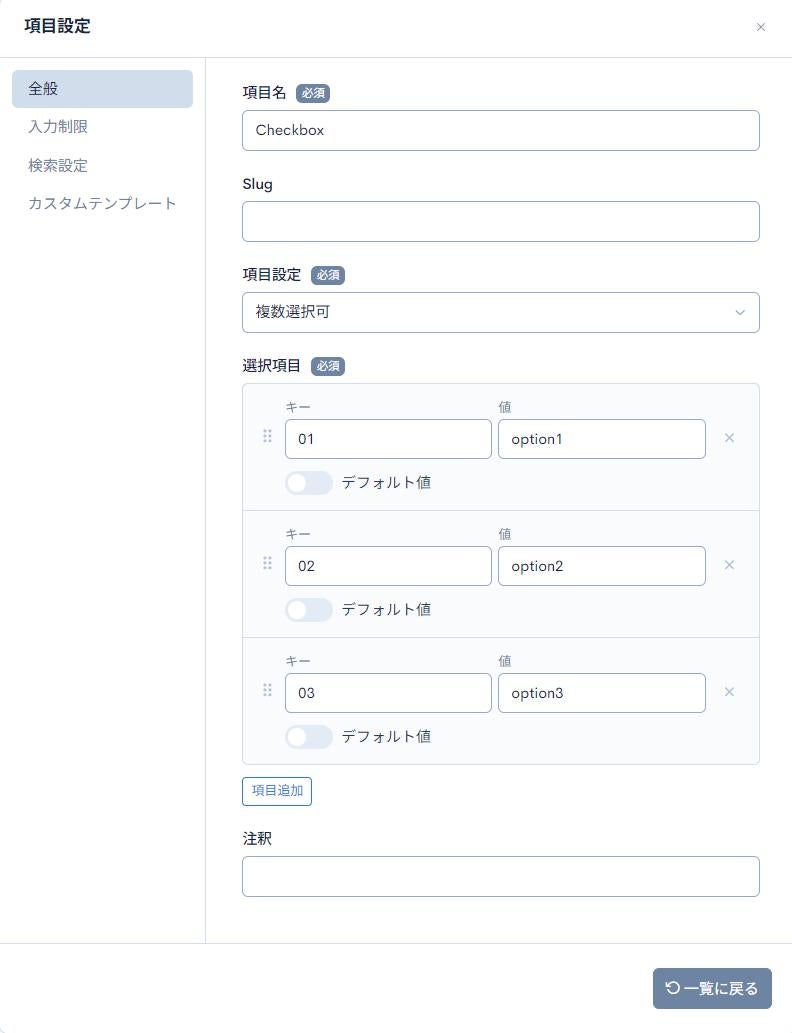Click the 項目名 field containing Checkbox

[x=501, y=130]
